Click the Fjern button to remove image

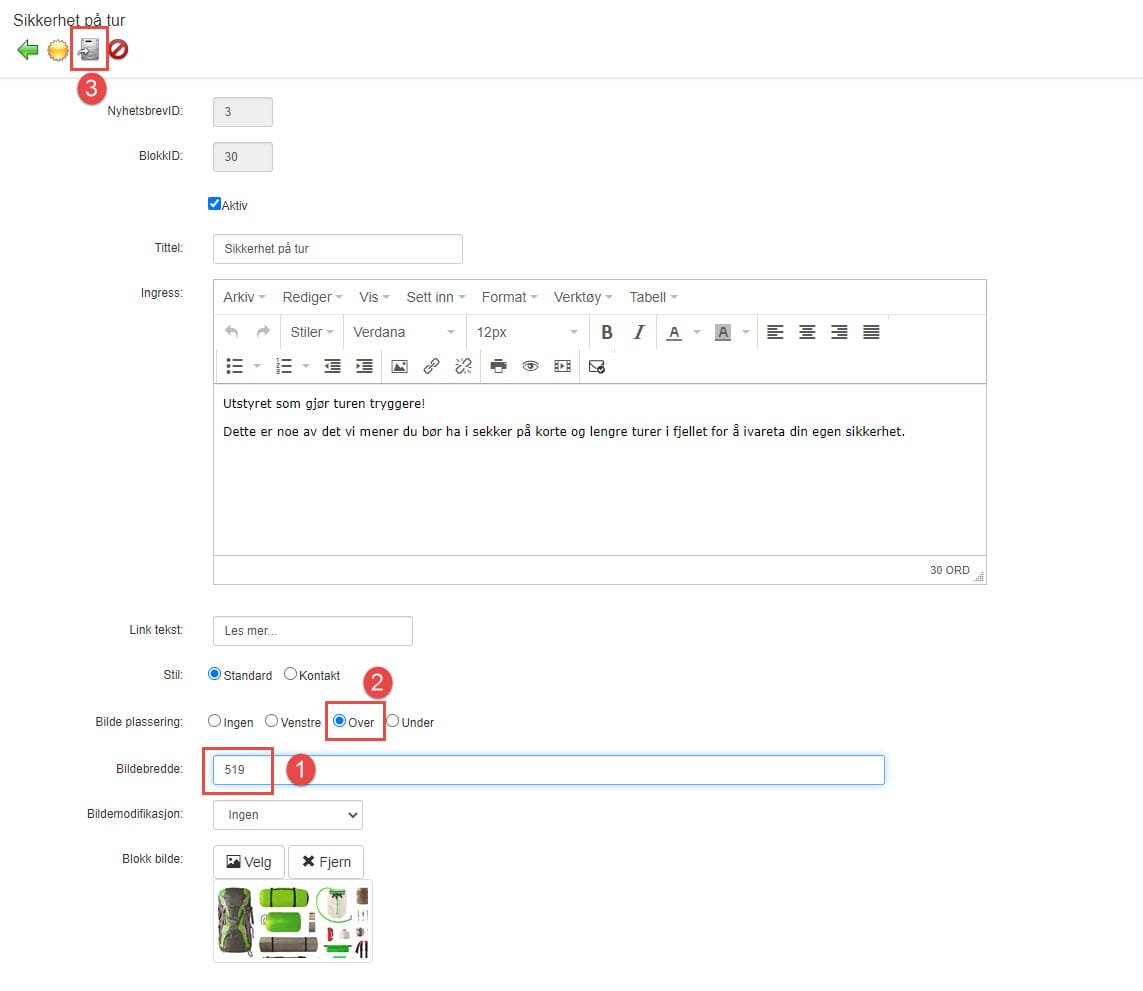pos(325,862)
